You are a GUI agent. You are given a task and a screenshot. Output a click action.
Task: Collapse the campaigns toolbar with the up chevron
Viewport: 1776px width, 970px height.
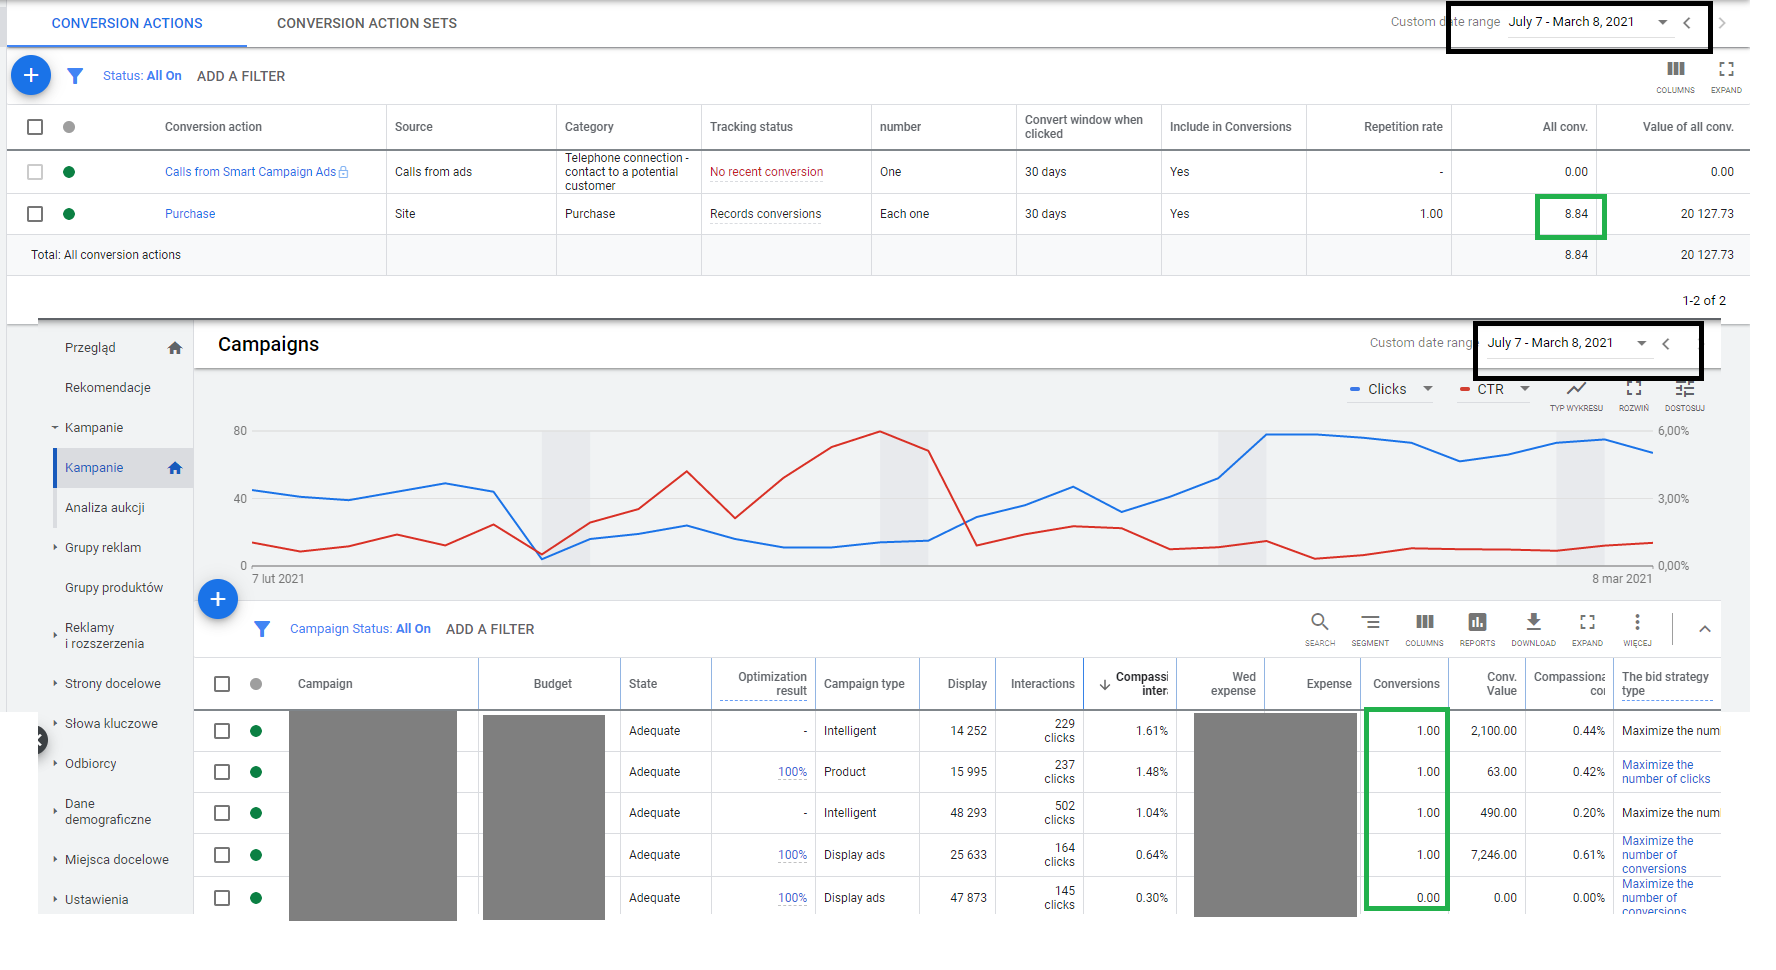[1705, 629]
